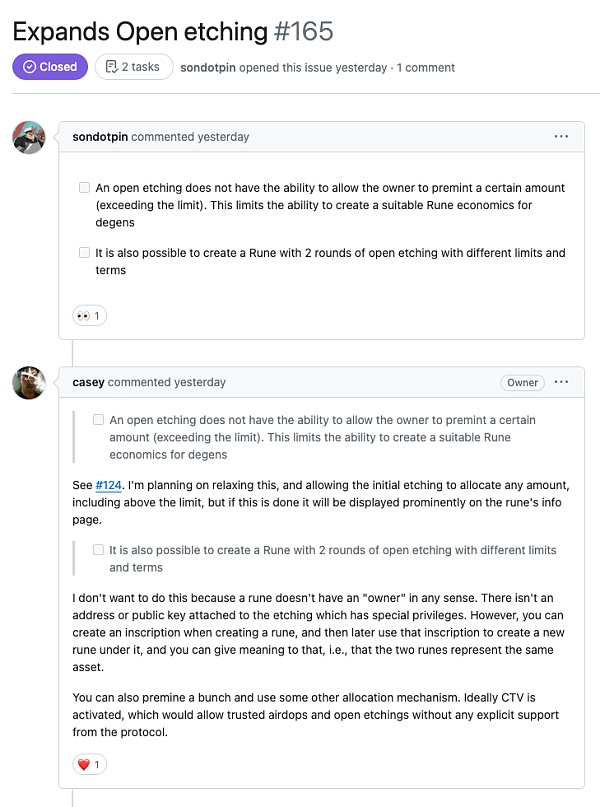Screen dimensions: 600x807
Task: Click the Closed status badge icon
Action: click(30, 67)
